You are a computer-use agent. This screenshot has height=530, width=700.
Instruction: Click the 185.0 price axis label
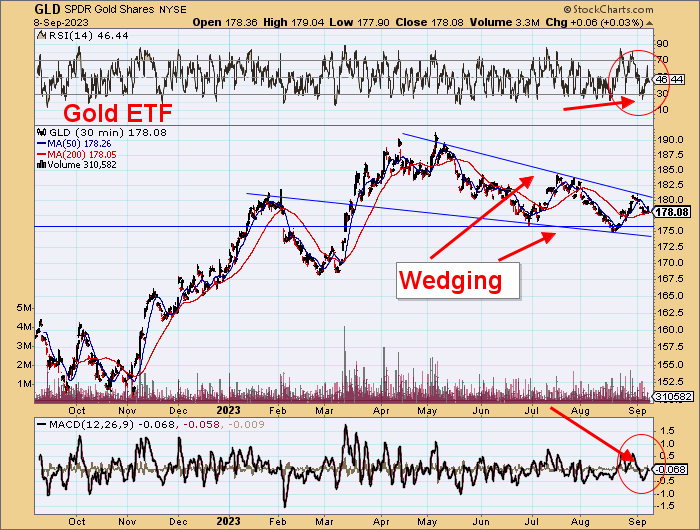(670, 170)
